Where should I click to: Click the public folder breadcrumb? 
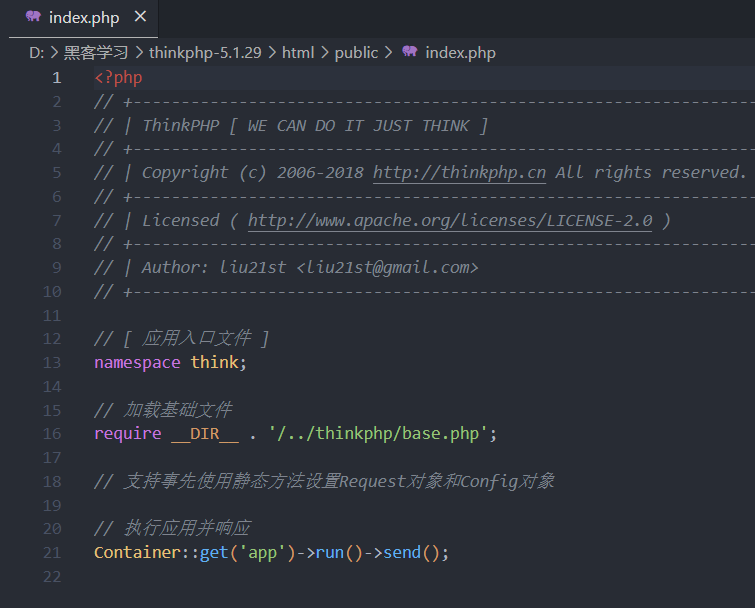click(356, 52)
